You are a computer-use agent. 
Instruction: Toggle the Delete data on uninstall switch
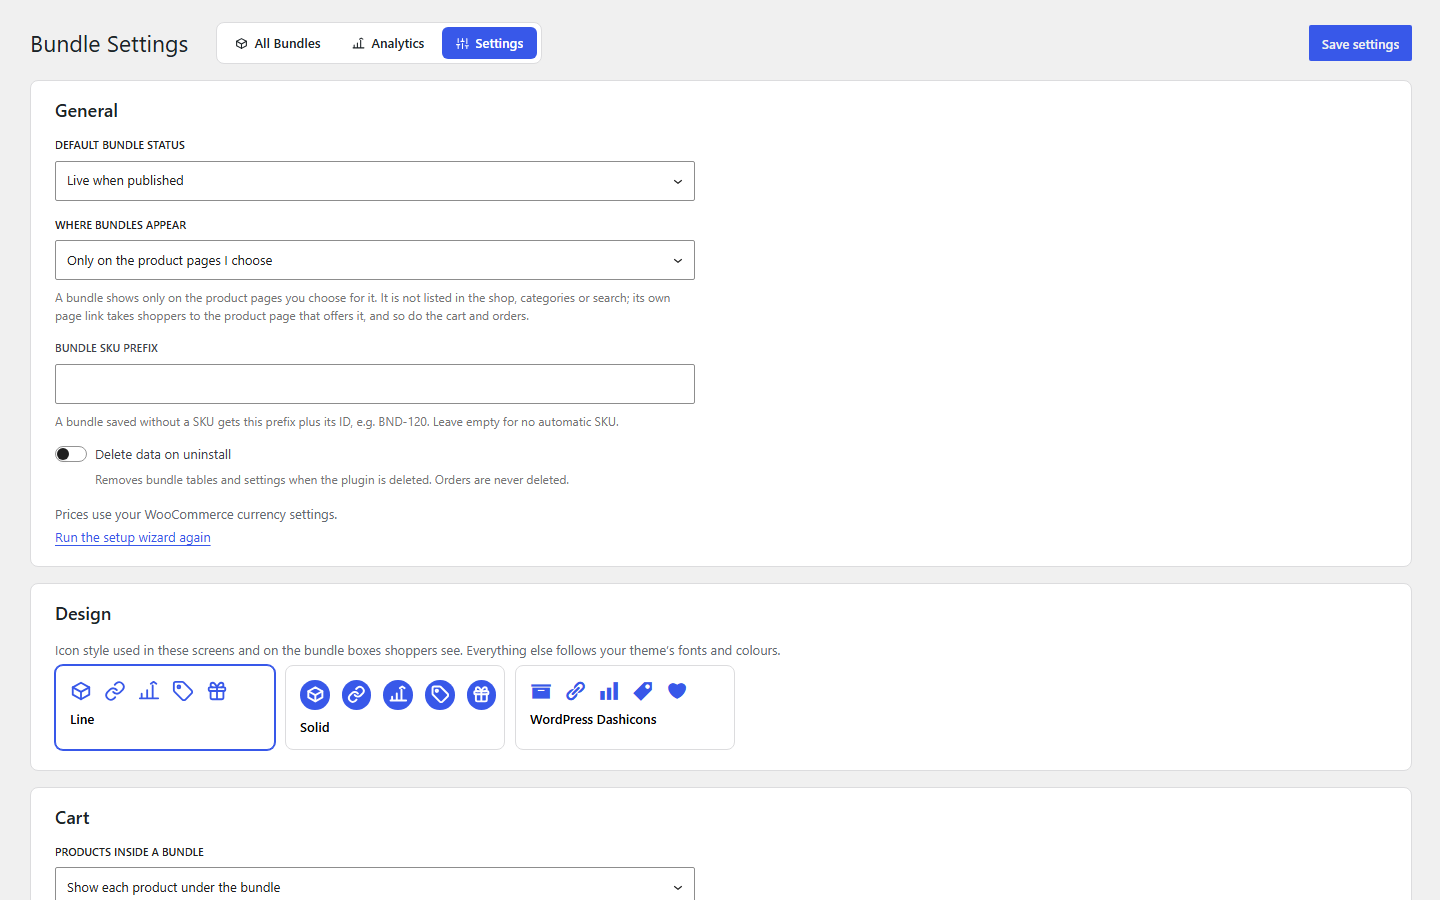71,454
